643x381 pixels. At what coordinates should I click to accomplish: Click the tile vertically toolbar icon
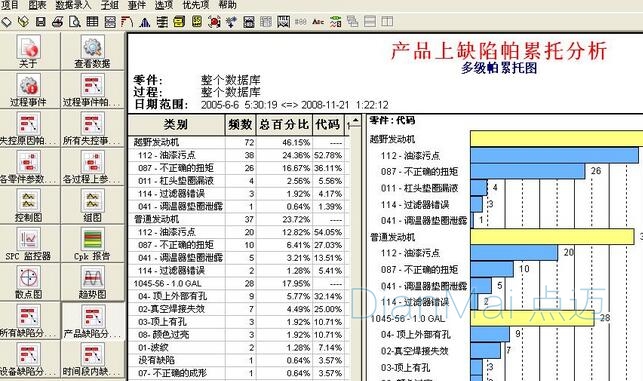[x=387, y=21]
